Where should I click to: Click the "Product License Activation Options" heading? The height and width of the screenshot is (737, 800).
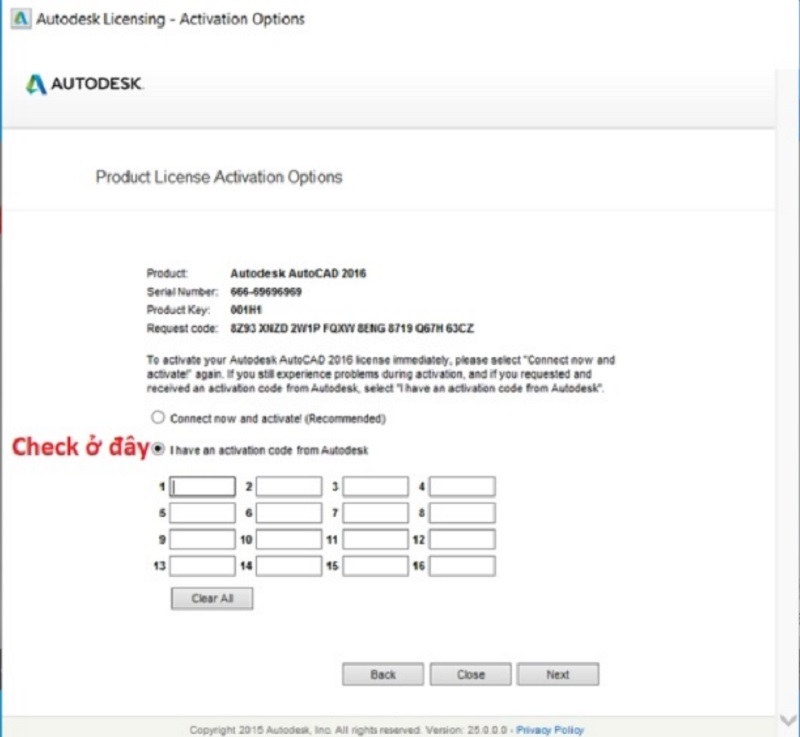pyautogui.click(x=219, y=177)
